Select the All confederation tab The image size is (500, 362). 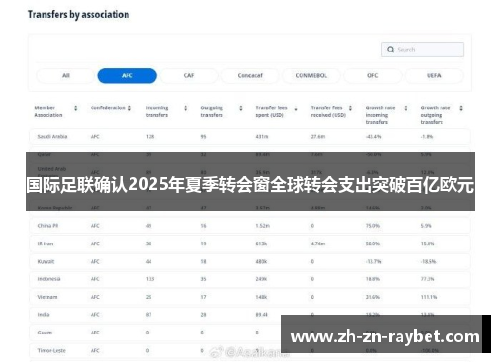tap(66, 75)
